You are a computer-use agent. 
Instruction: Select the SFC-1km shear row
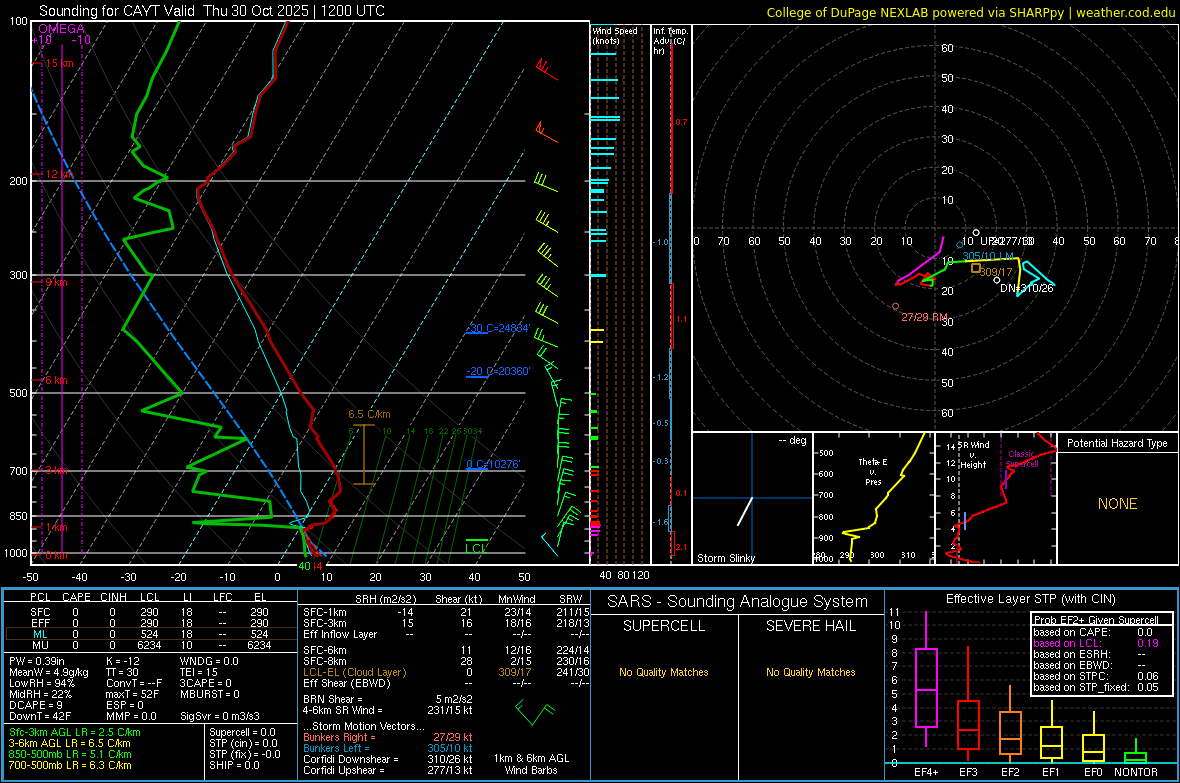point(446,612)
